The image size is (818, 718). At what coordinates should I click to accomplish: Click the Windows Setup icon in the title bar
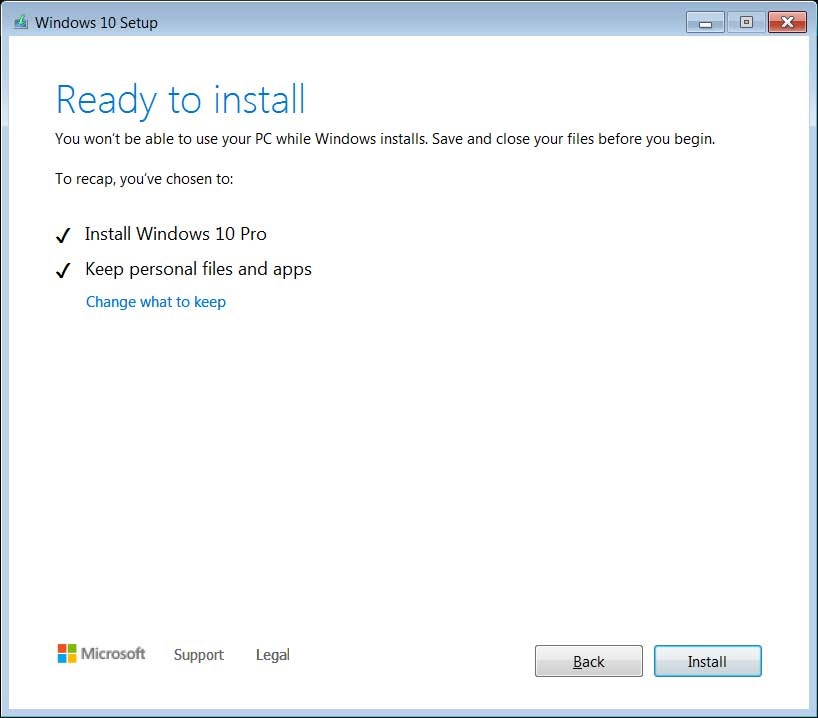pyautogui.click(x=21, y=20)
